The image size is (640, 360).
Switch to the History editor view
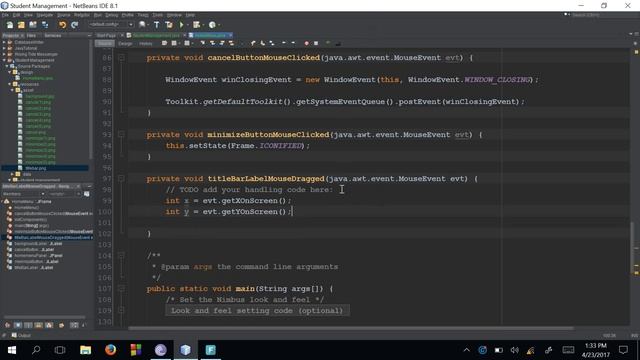[146, 43]
